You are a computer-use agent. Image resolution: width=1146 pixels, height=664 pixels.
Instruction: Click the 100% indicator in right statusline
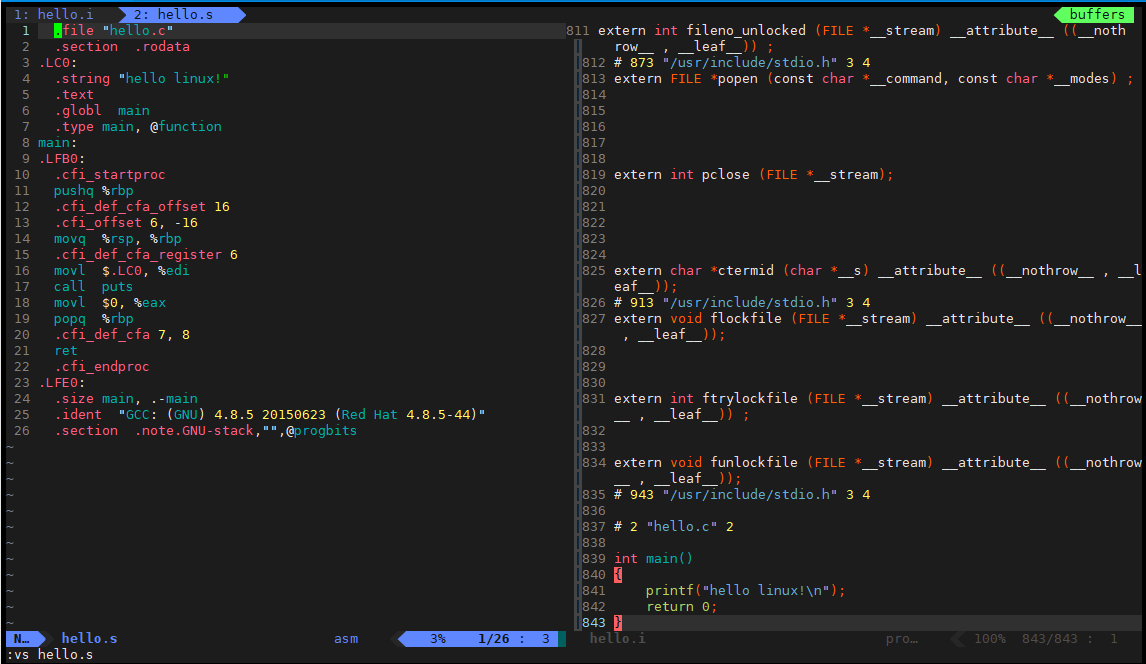[x=990, y=638]
